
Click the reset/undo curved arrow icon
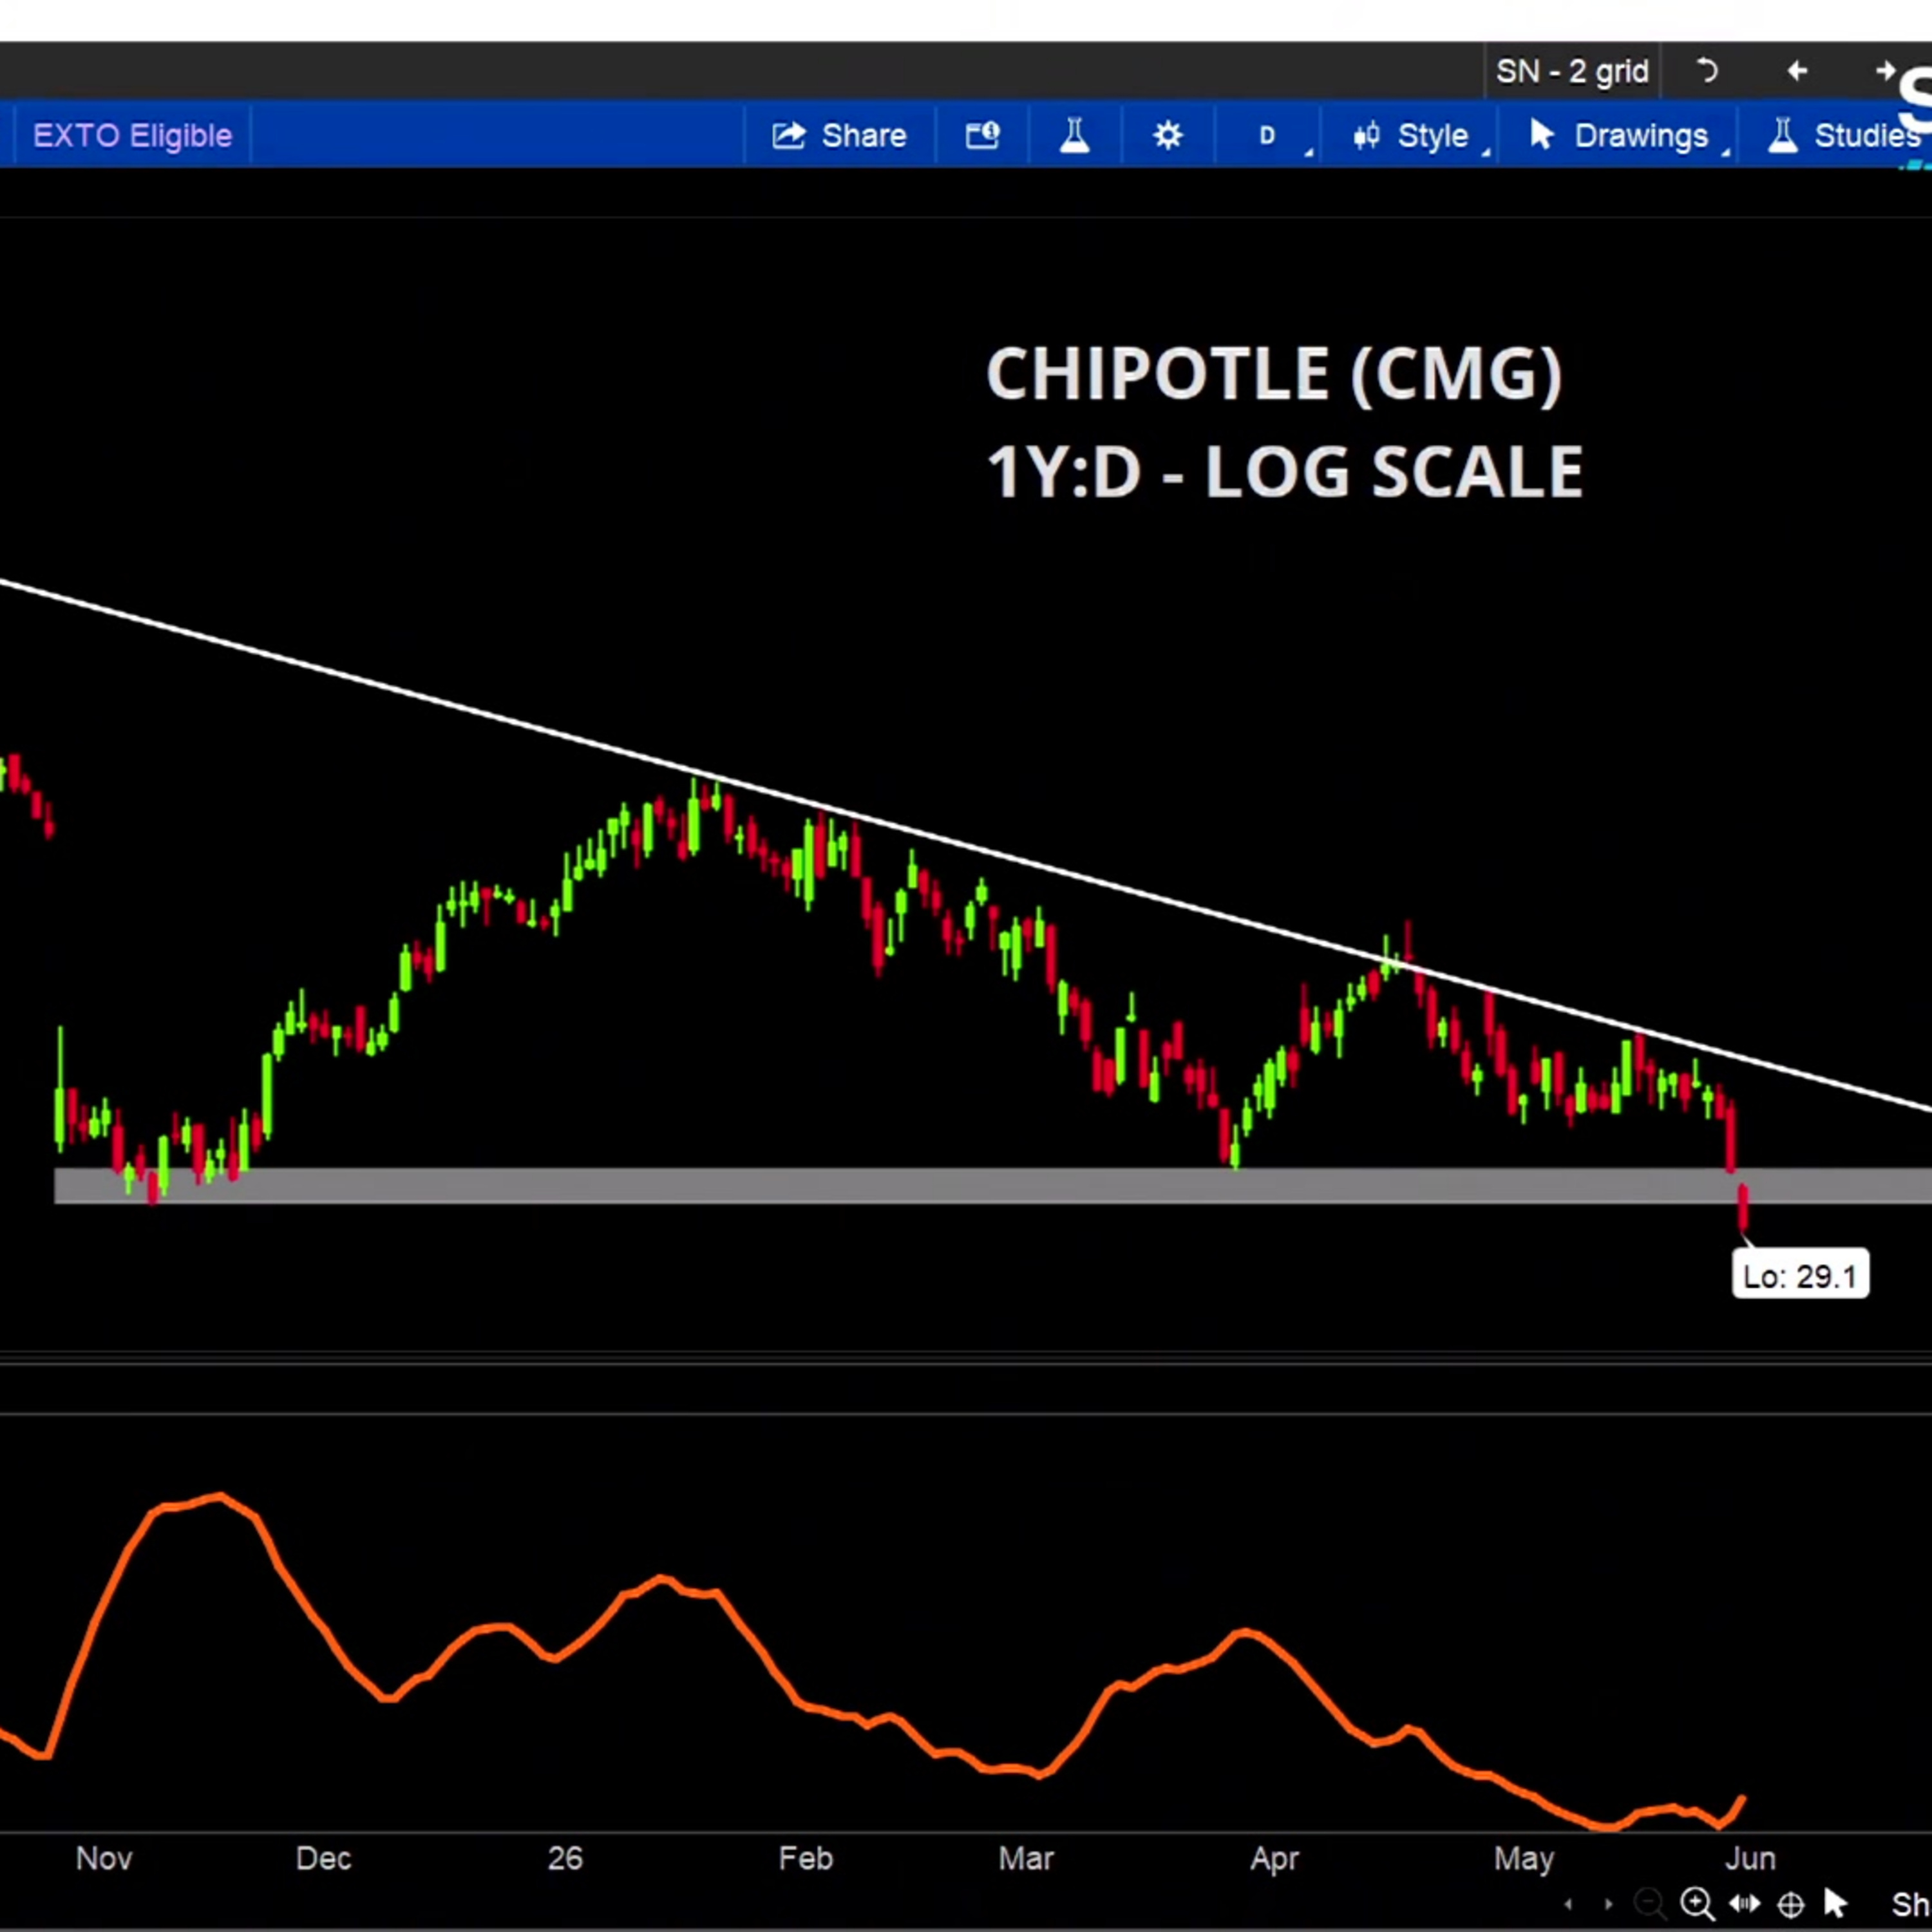[1708, 71]
